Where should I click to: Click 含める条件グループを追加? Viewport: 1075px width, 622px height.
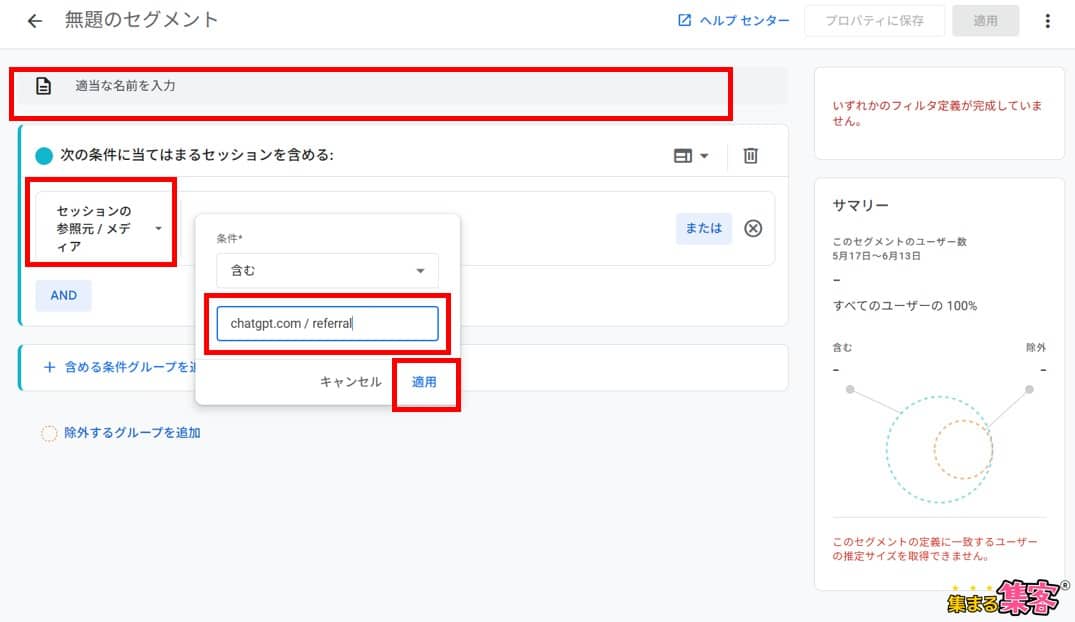pyautogui.click(x=121, y=367)
